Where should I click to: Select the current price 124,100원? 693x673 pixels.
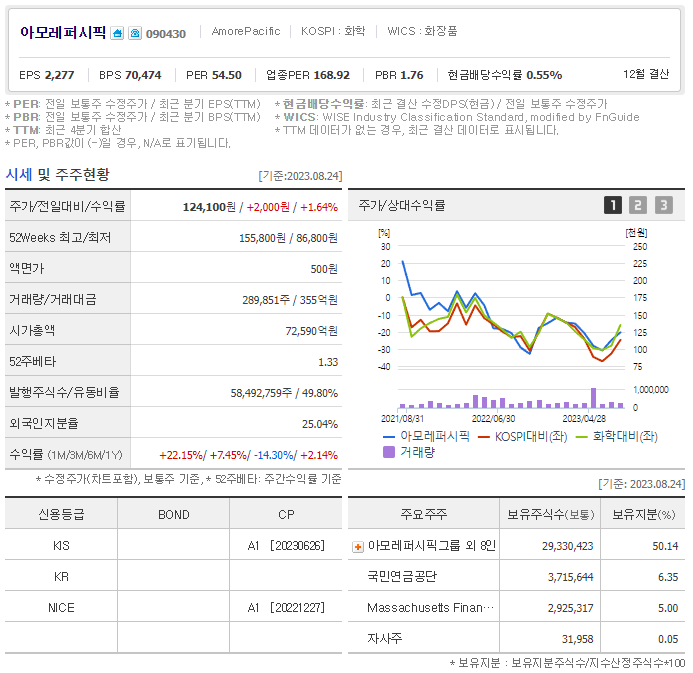209,207
